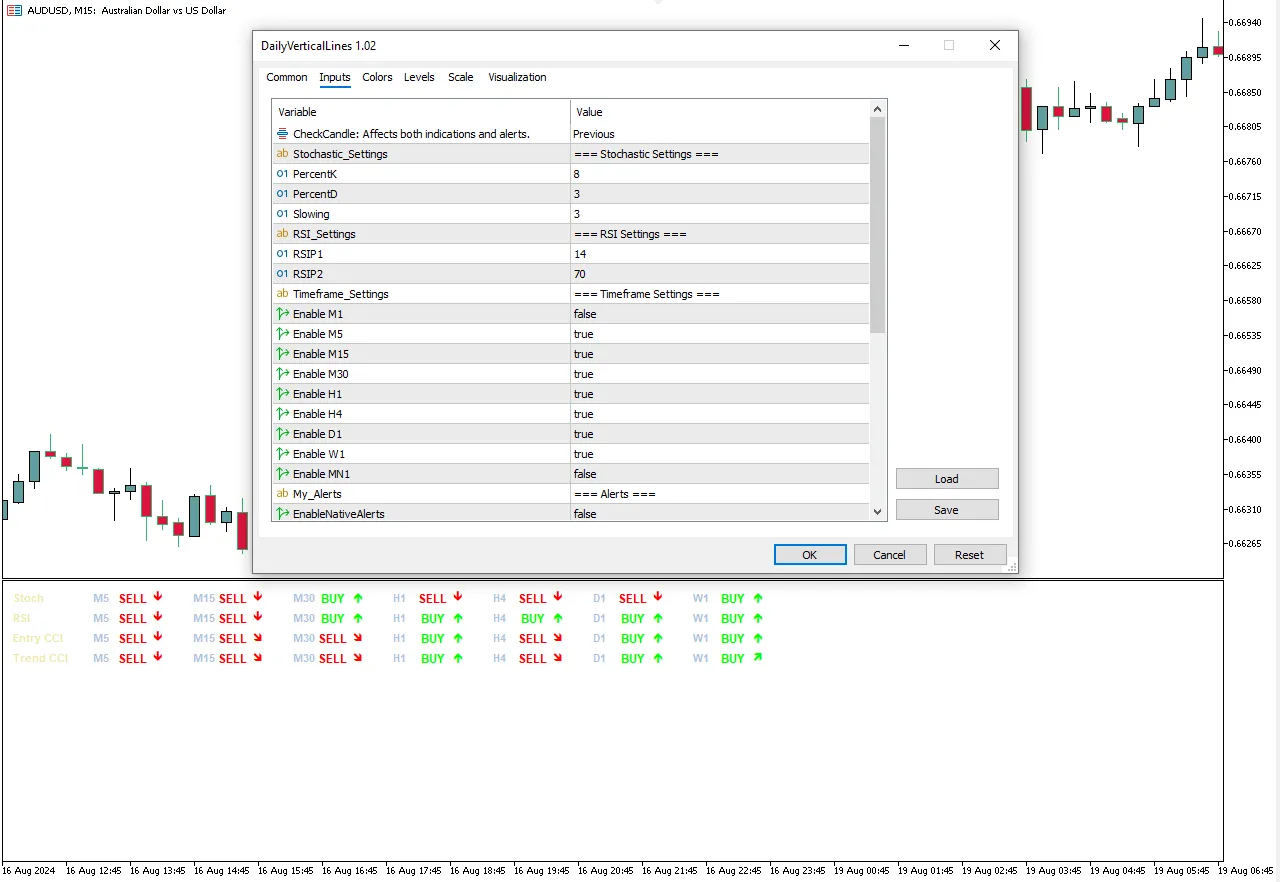
Task: Click the boolean icon beside EnableNativeAlerts
Action: [x=282, y=514]
